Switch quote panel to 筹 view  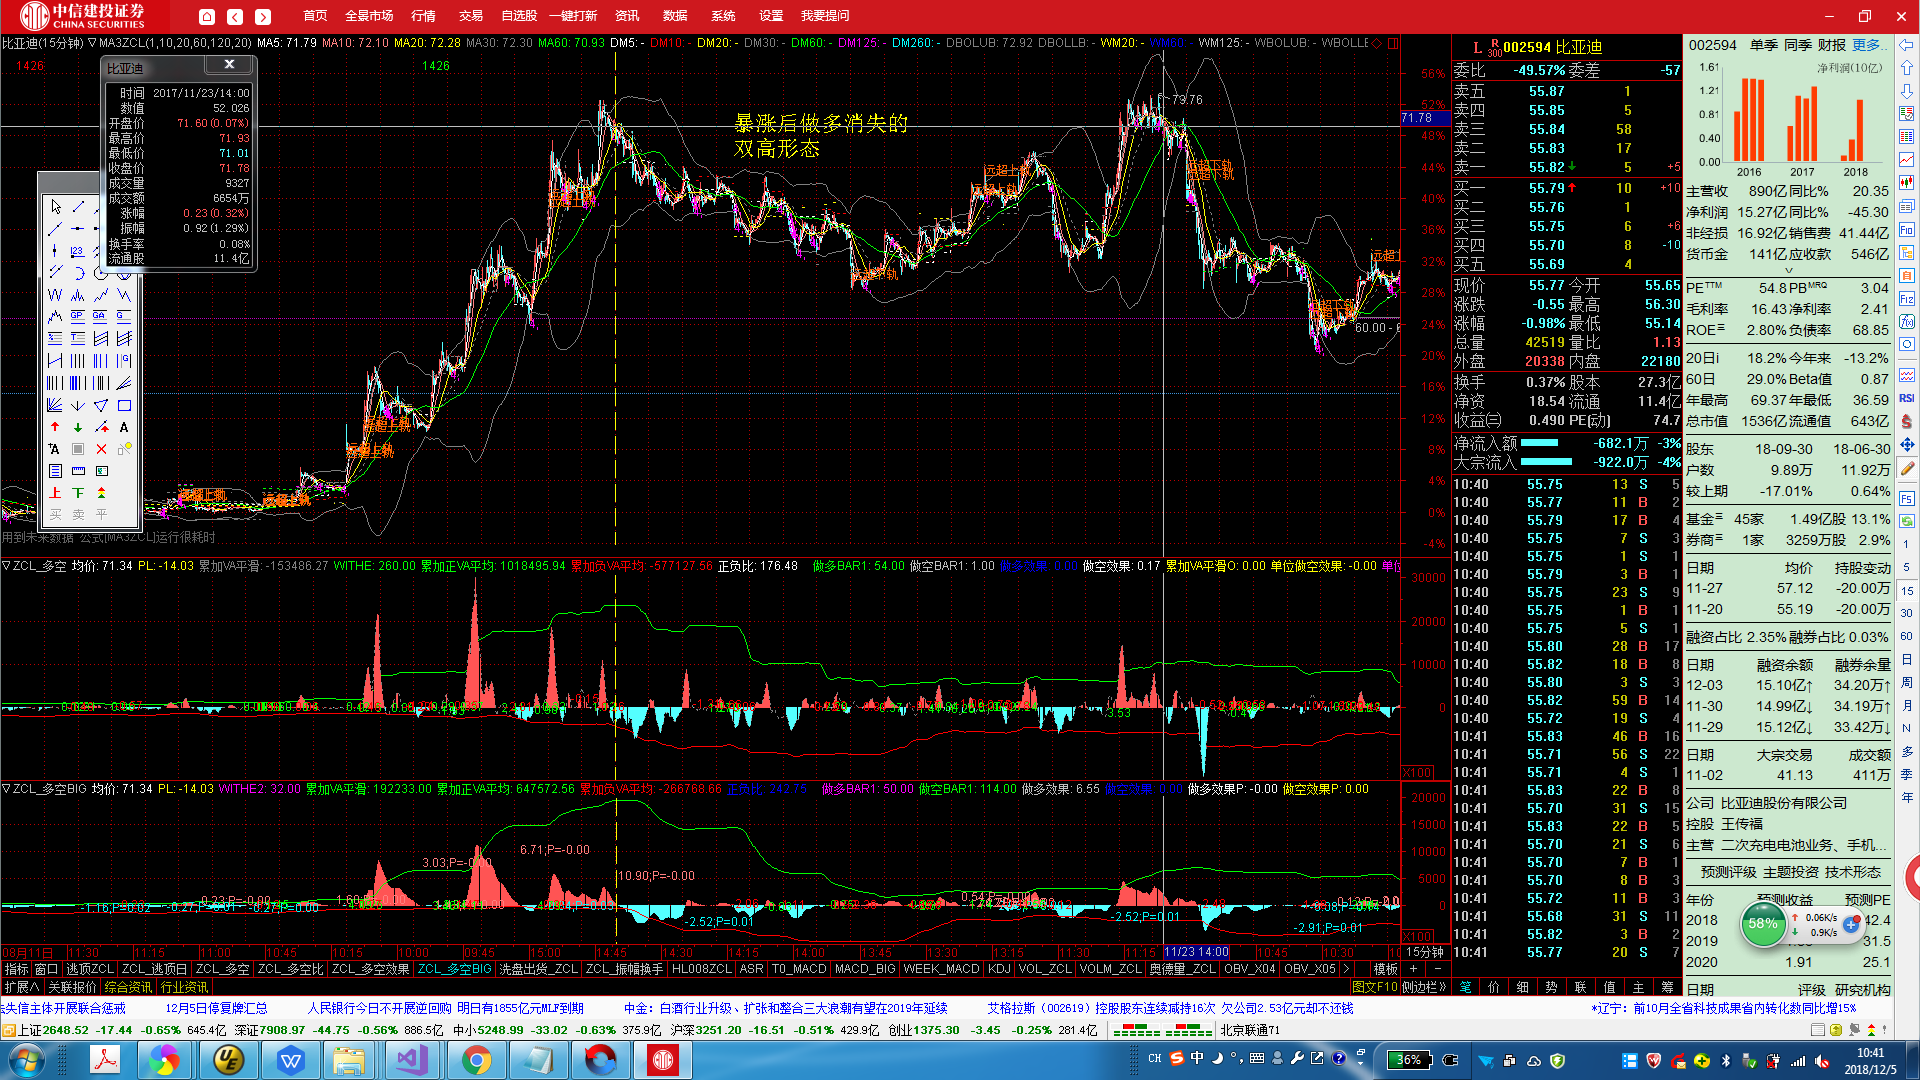pos(1667,987)
